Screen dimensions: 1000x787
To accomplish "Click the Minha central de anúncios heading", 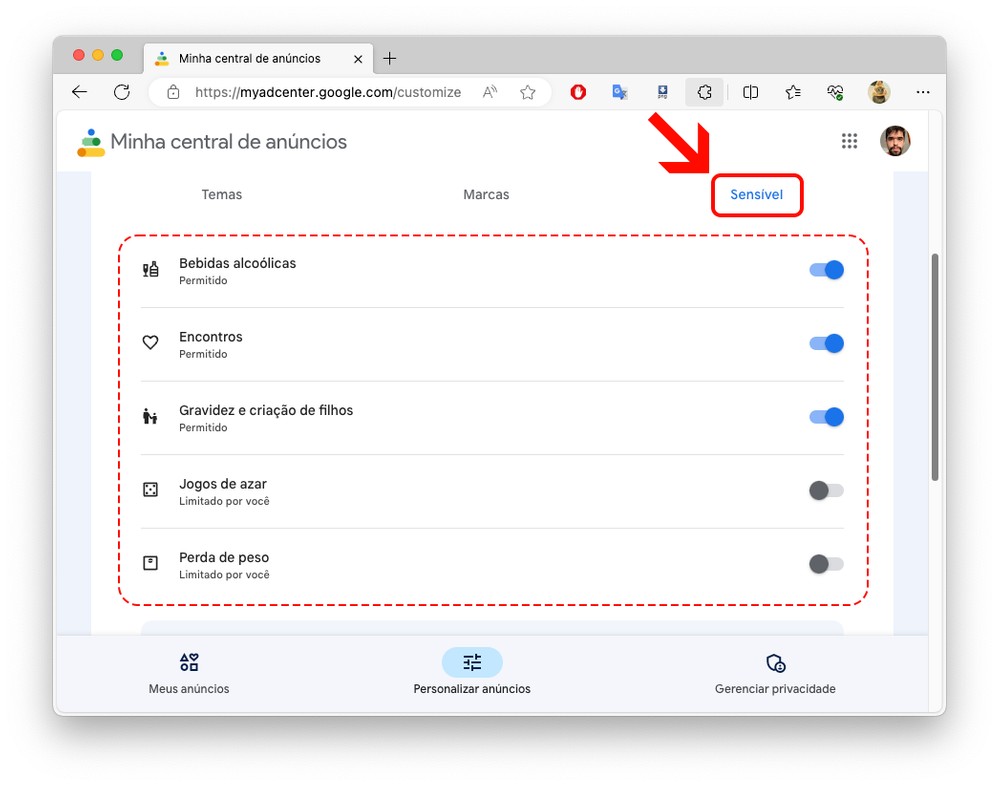I will point(228,142).
